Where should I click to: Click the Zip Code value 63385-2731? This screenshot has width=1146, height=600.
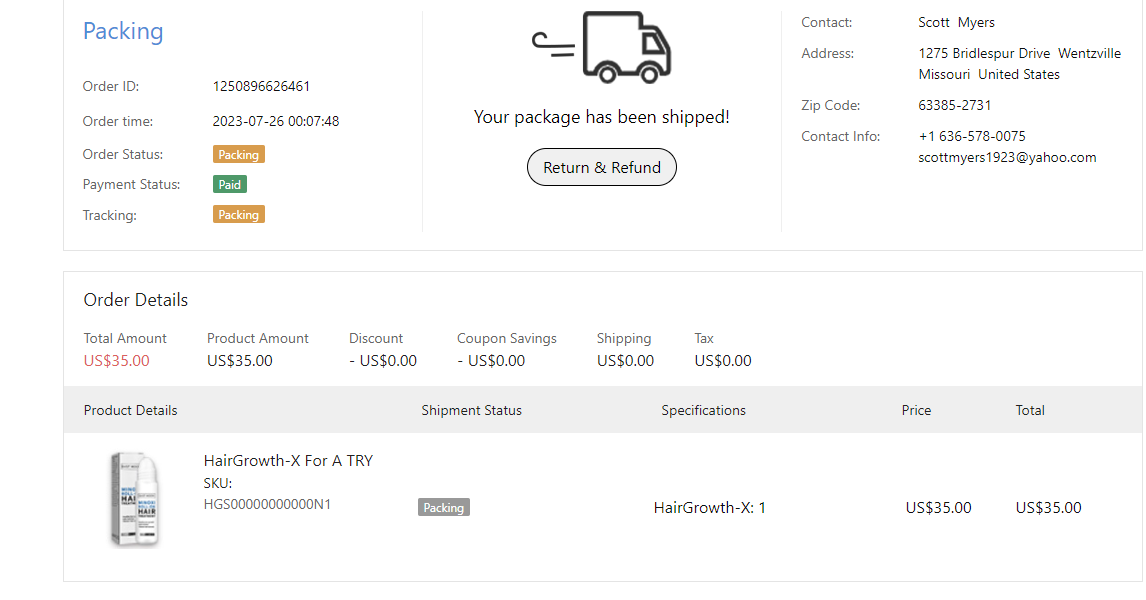(955, 105)
